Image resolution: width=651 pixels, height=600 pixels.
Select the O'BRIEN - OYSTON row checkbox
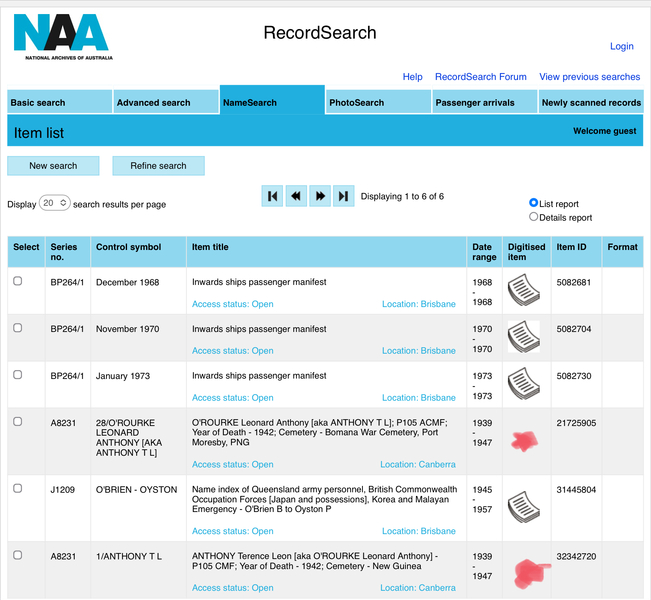click(x=17, y=489)
